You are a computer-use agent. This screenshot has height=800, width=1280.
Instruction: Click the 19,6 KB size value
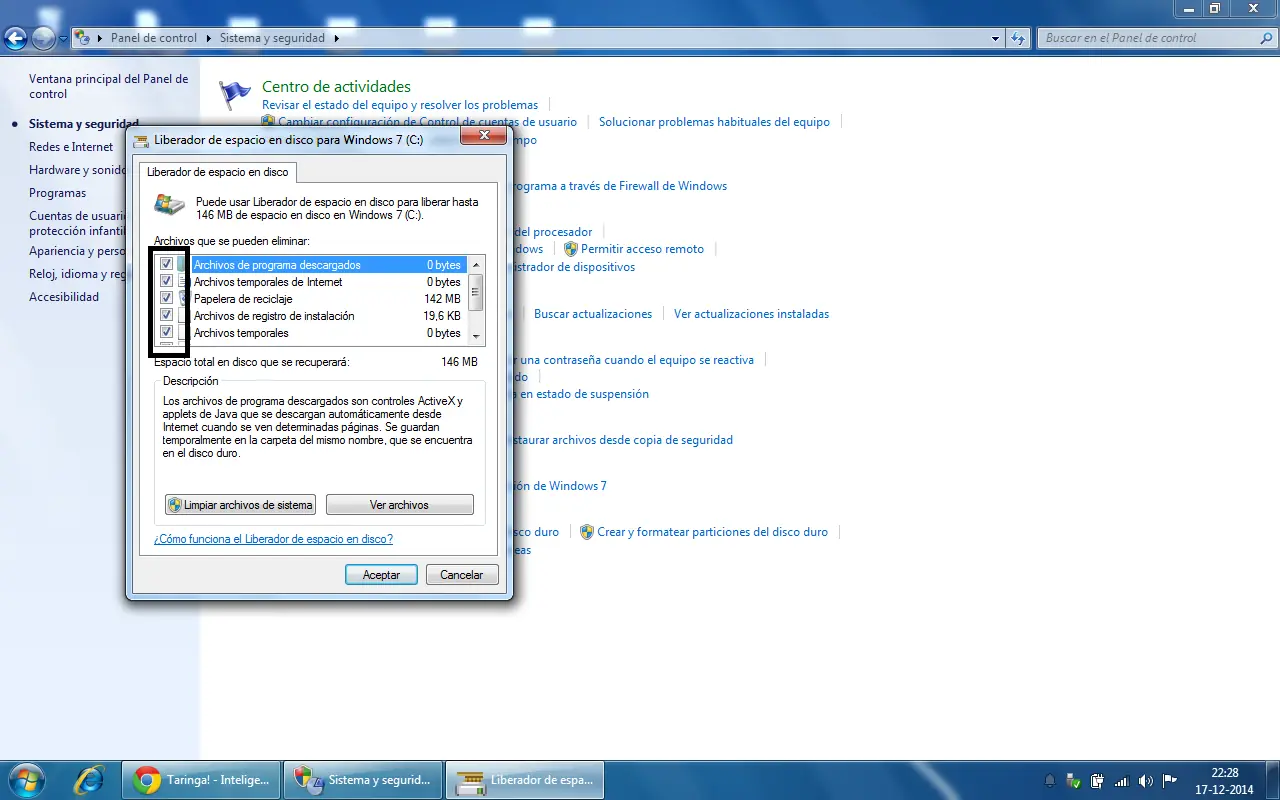[442, 316]
